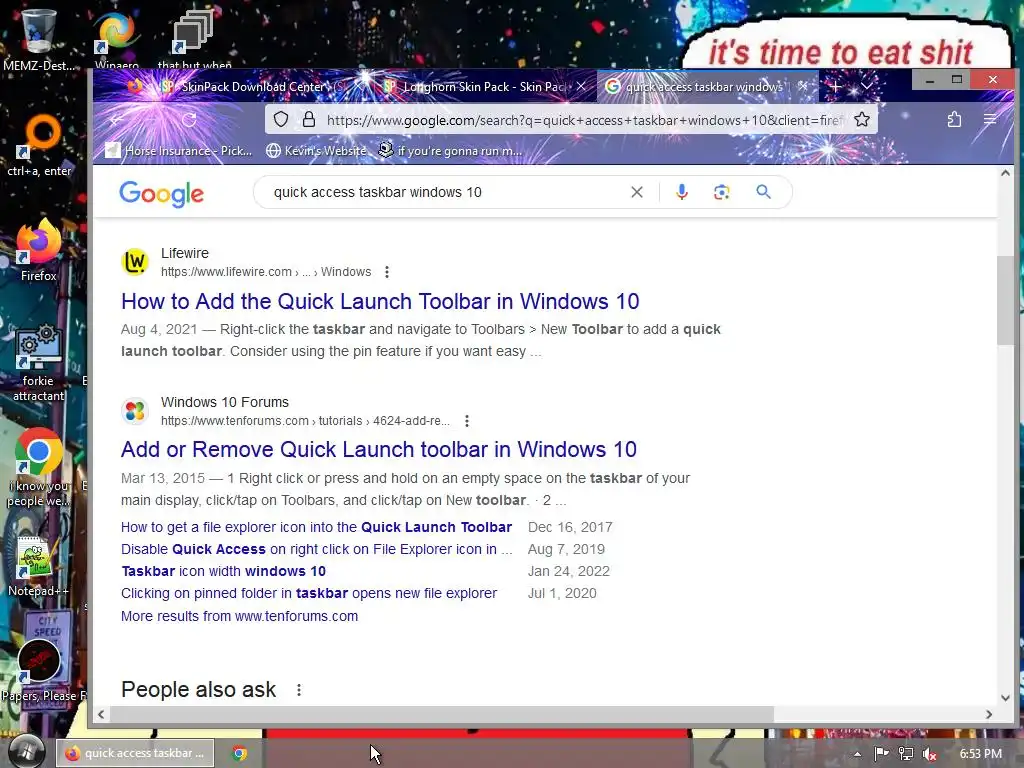Open Firefox hamburger application menu
The width and height of the screenshot is (1024, 768).
(990, 120)
